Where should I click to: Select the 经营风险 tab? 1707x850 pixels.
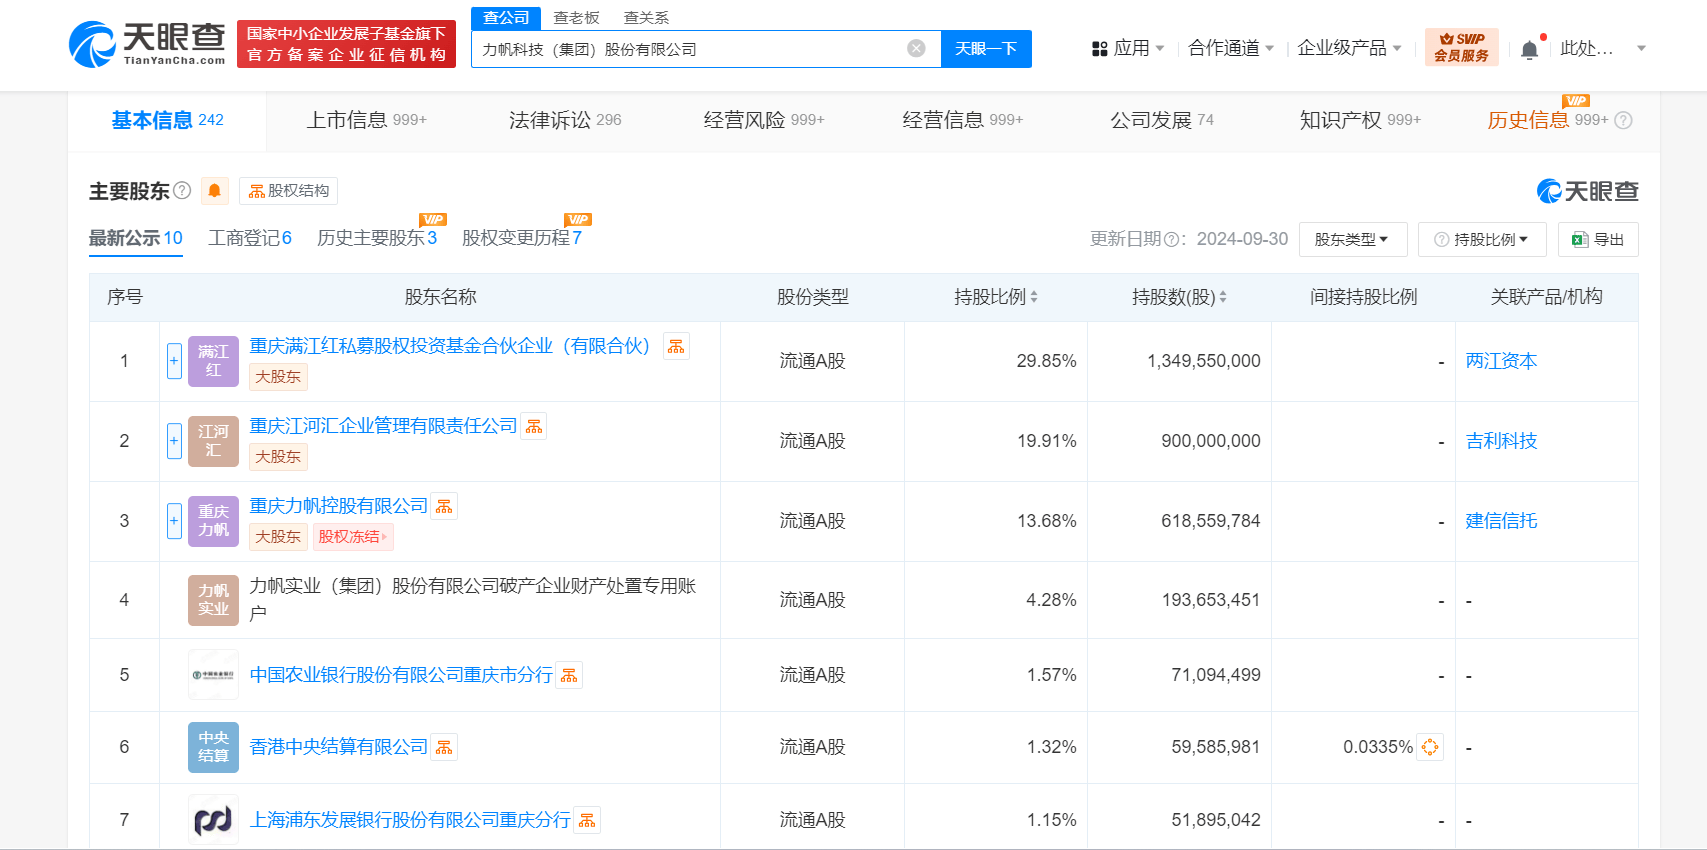tap(764, 120)
